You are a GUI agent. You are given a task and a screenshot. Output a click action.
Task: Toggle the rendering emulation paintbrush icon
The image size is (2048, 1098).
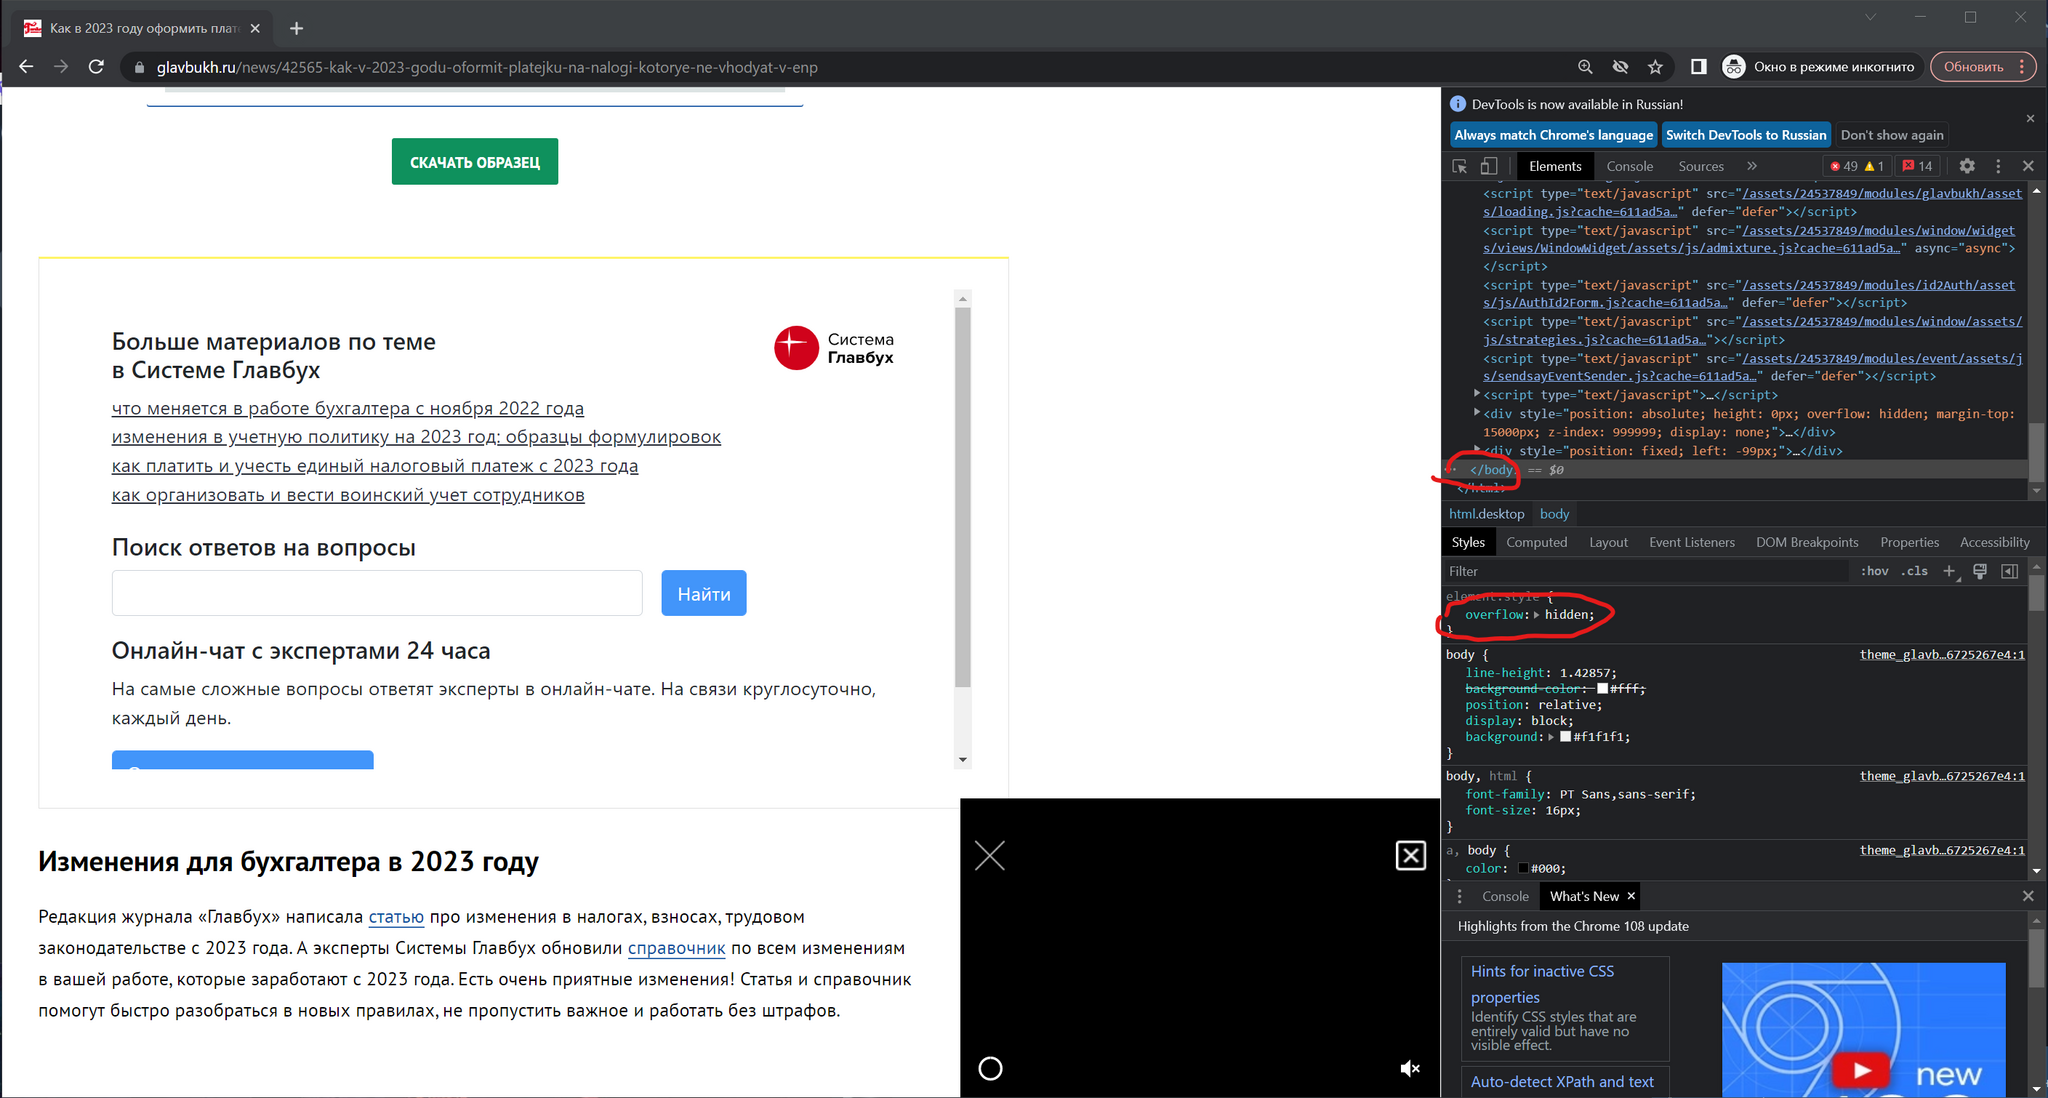coord(1980,571)
